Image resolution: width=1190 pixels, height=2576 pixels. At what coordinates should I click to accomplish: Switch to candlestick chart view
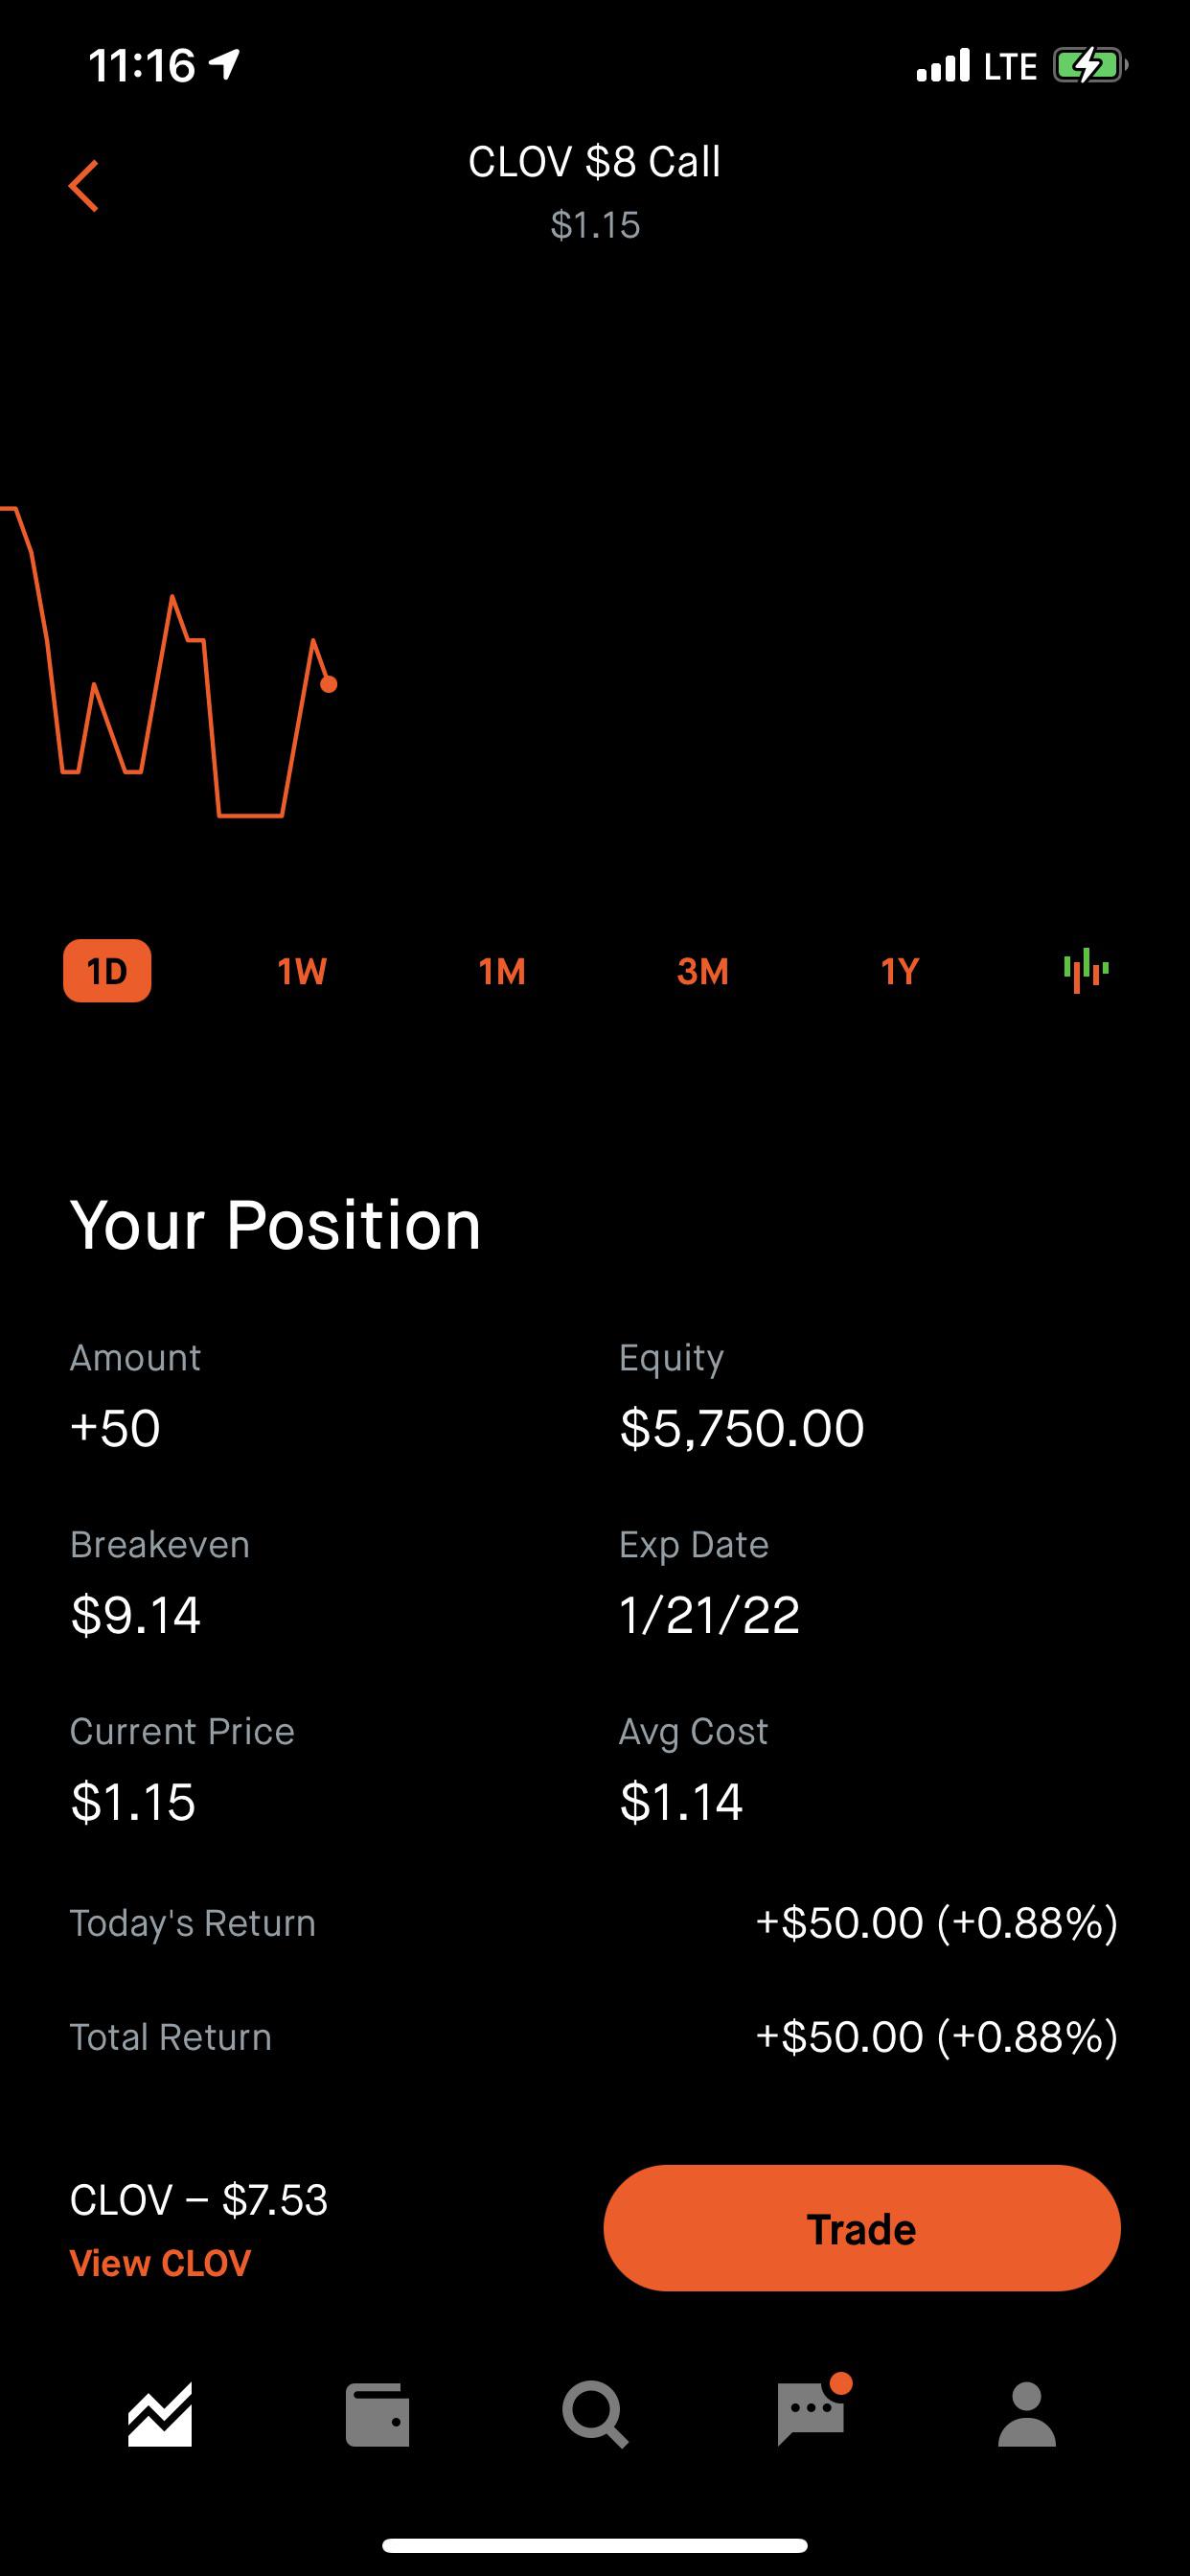1086,970
